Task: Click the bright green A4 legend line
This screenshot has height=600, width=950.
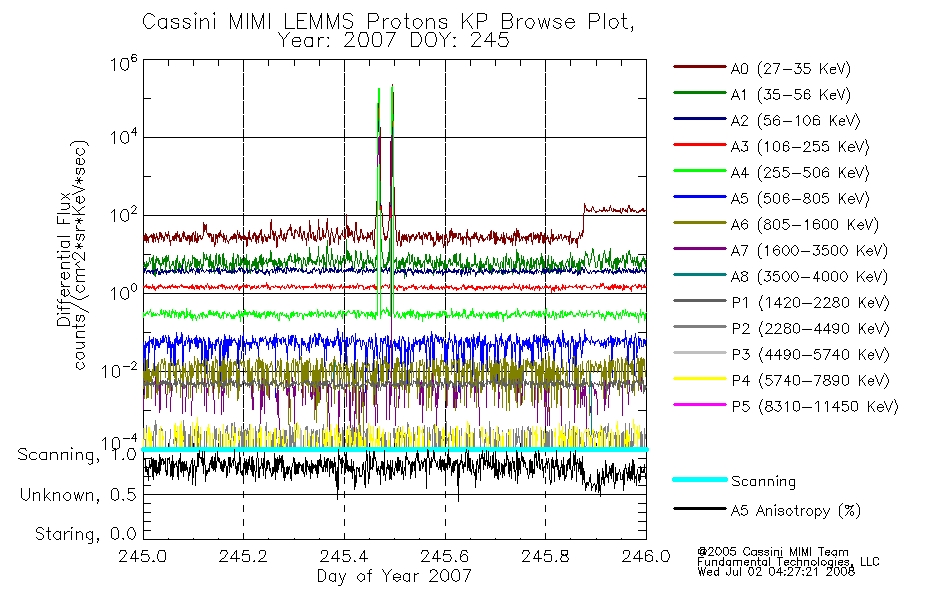Action: [x=699, y=171]
